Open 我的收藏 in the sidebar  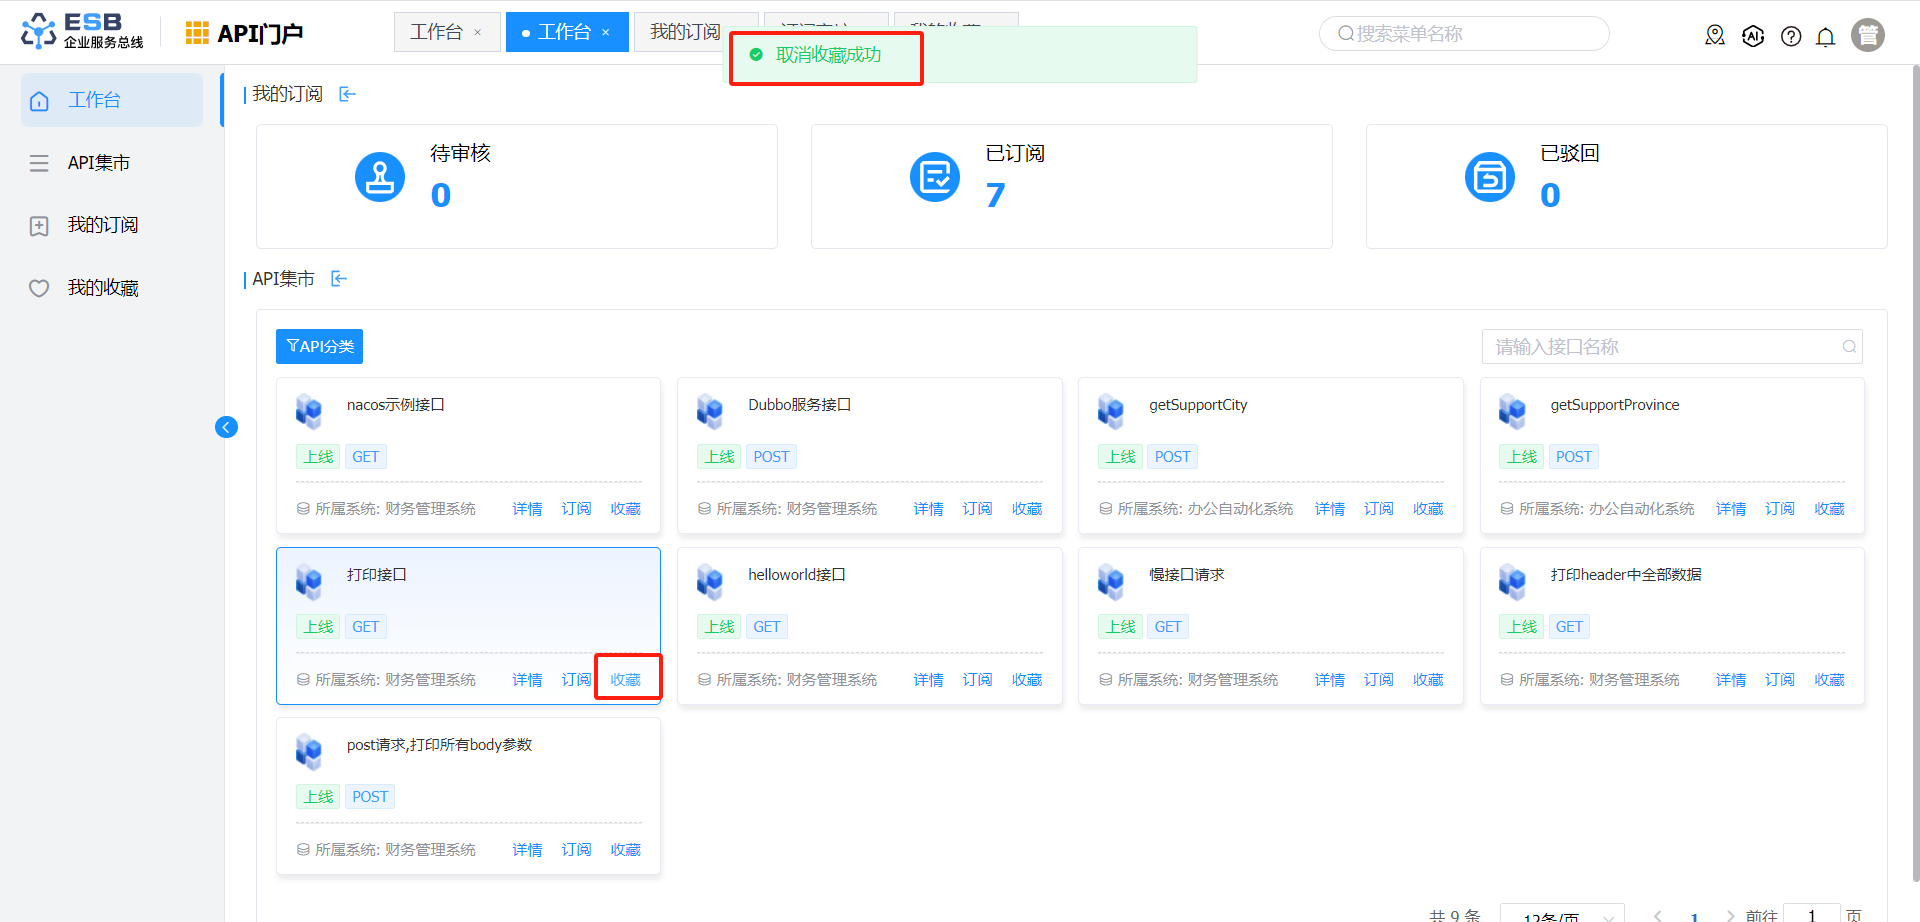(102, 288)
